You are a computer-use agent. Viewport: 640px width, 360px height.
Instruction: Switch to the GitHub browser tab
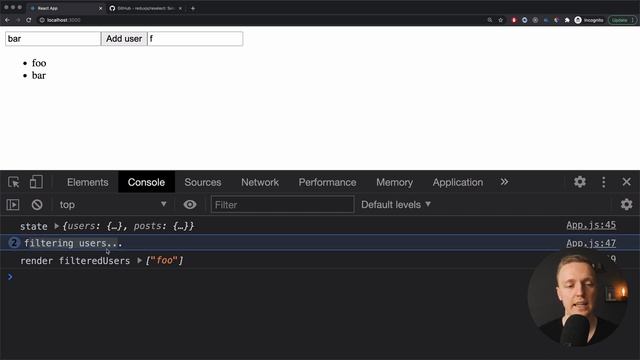point(146,8)
